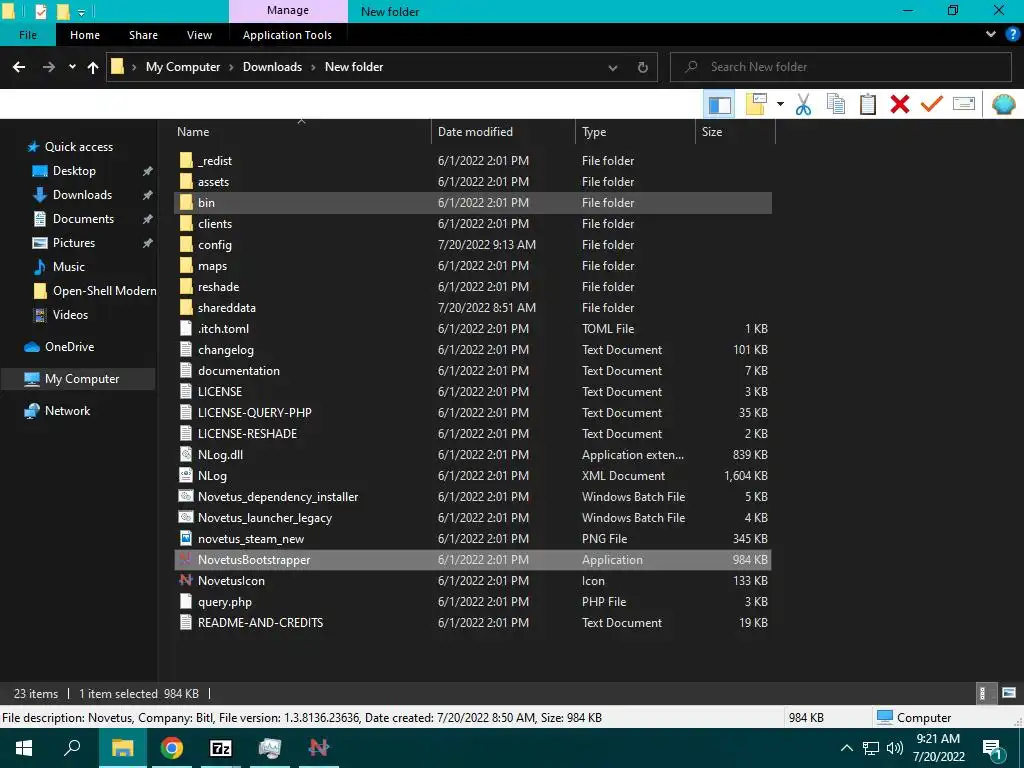Expand the chevron after Downloads breadcrumb
This screenshot has height=768, width=1024.
(x=313, y=67)
